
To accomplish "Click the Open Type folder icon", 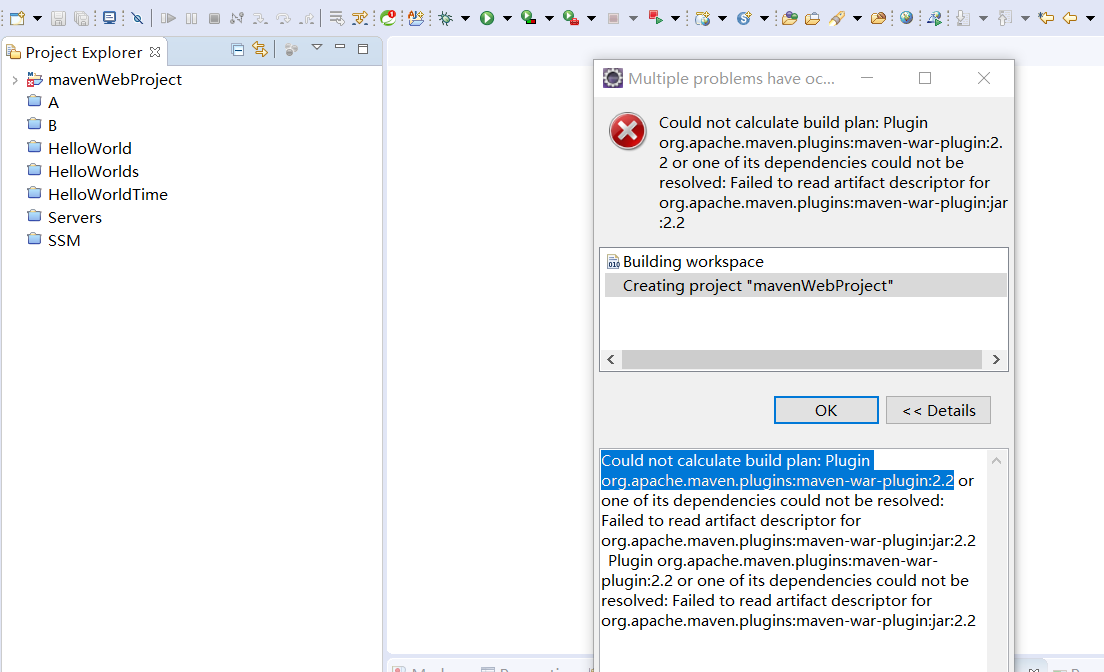I will click(789, 18).
